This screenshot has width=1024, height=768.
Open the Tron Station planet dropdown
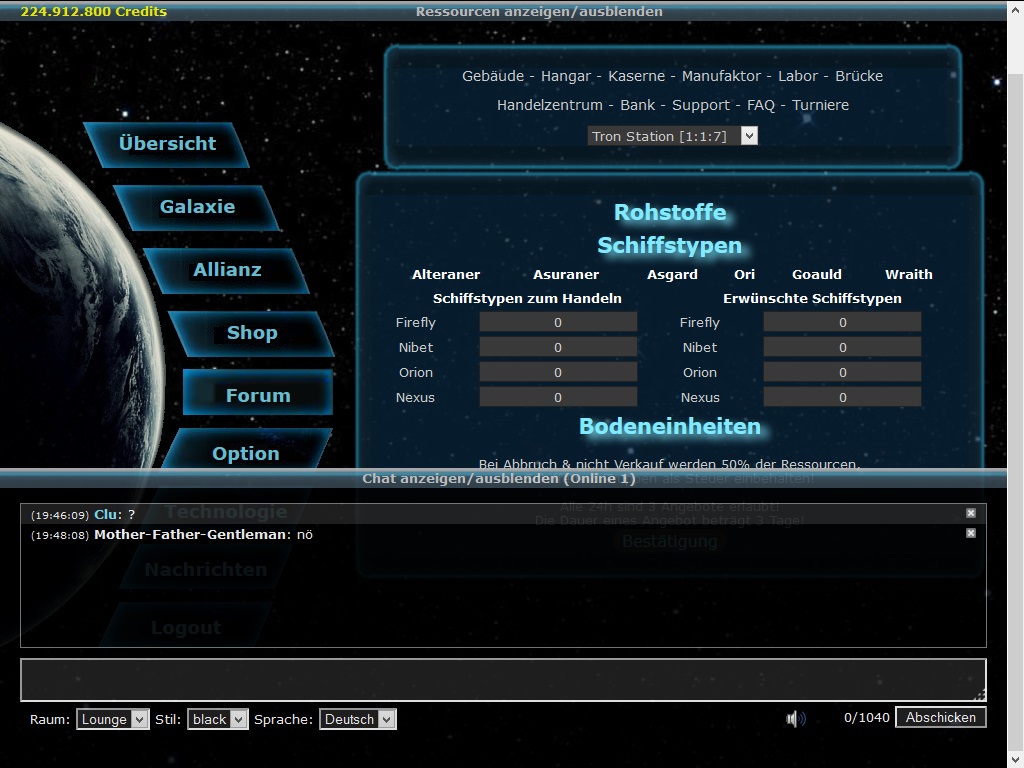[672, 136]
